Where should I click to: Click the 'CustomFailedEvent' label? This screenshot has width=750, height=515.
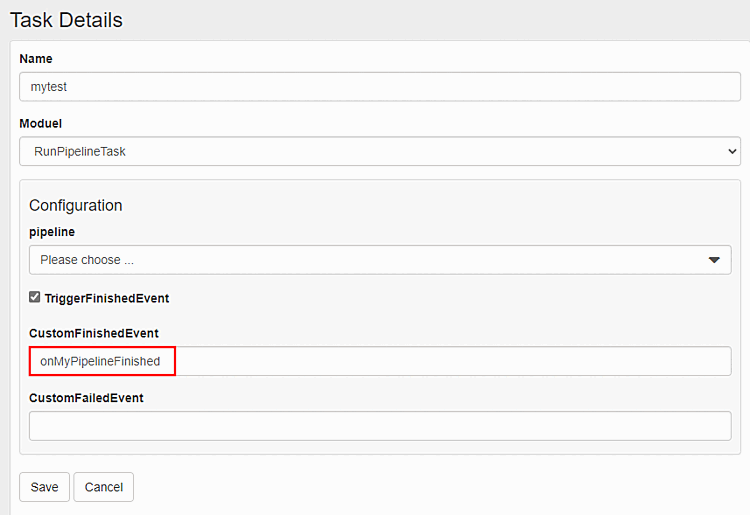pyautogui.click(x=86, y=398)
